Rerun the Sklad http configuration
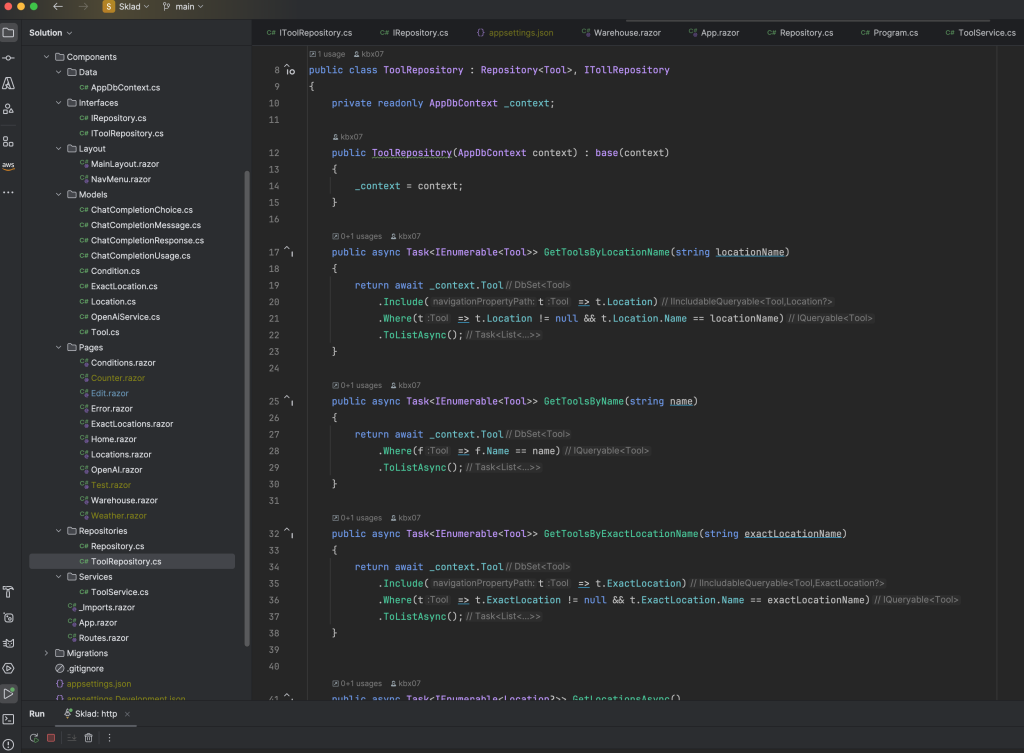This screenshot has height=753, width=1024. pos(34,738)
